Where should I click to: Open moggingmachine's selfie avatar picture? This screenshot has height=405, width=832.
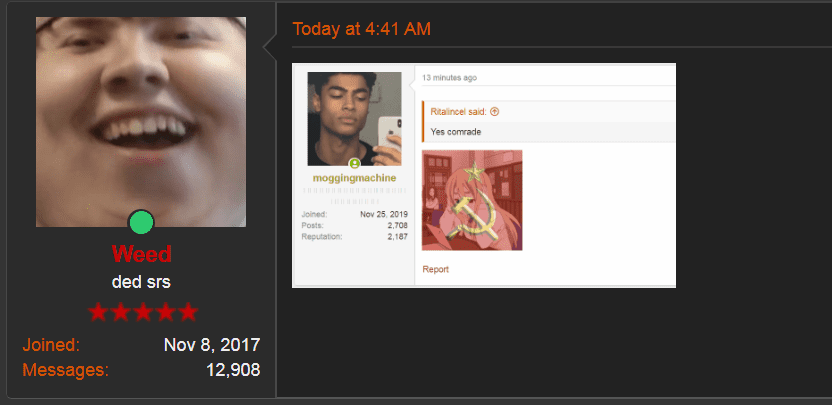click(x=354, y=119)
